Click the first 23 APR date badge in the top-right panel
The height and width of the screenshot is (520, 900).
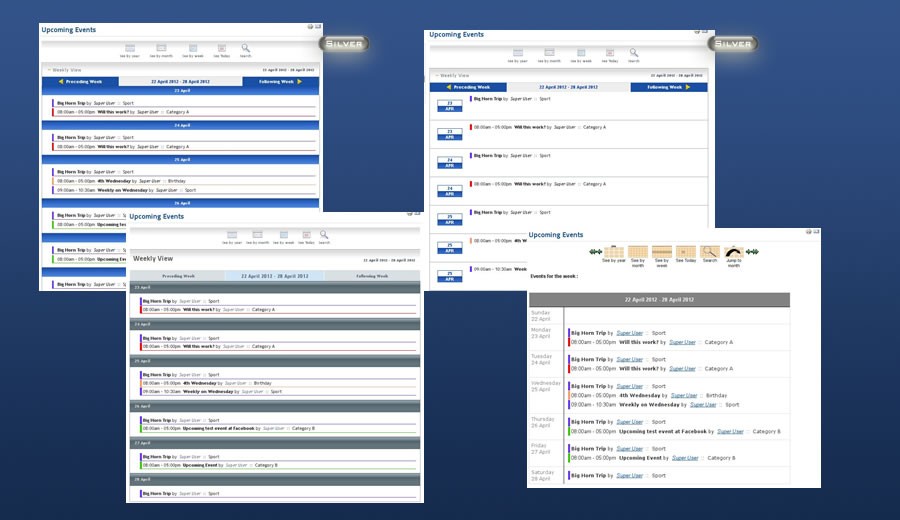tap(450, 105)
